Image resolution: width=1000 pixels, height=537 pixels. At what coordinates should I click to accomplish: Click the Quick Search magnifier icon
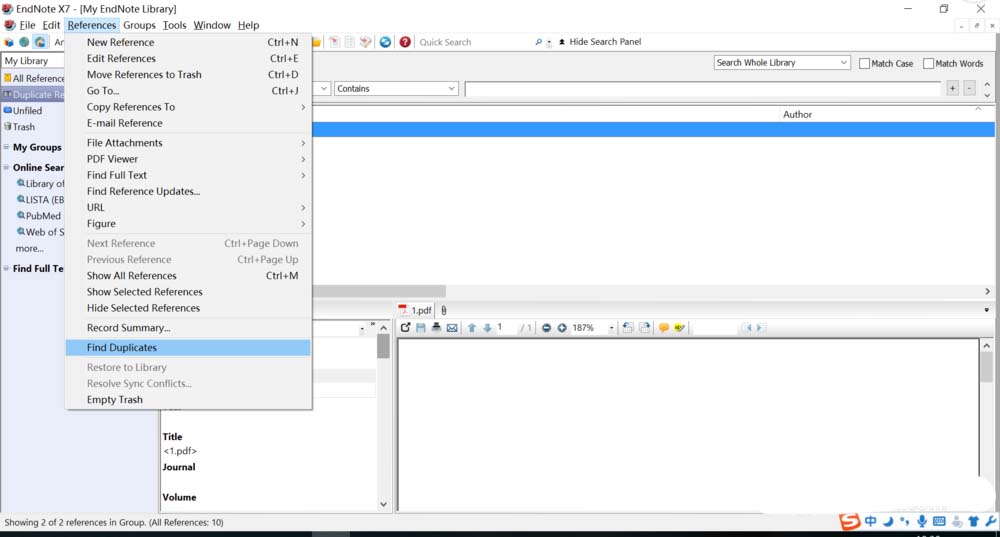click(x=538, y=42)
